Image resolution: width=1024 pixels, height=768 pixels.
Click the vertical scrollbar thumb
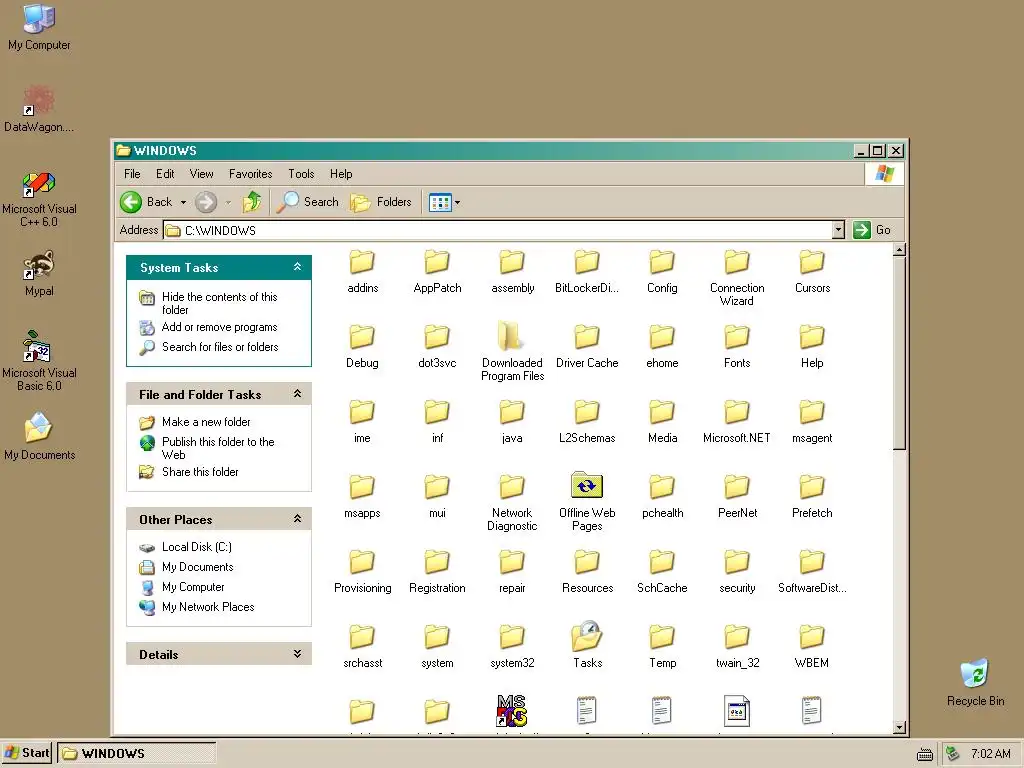[x=899, y=353]
